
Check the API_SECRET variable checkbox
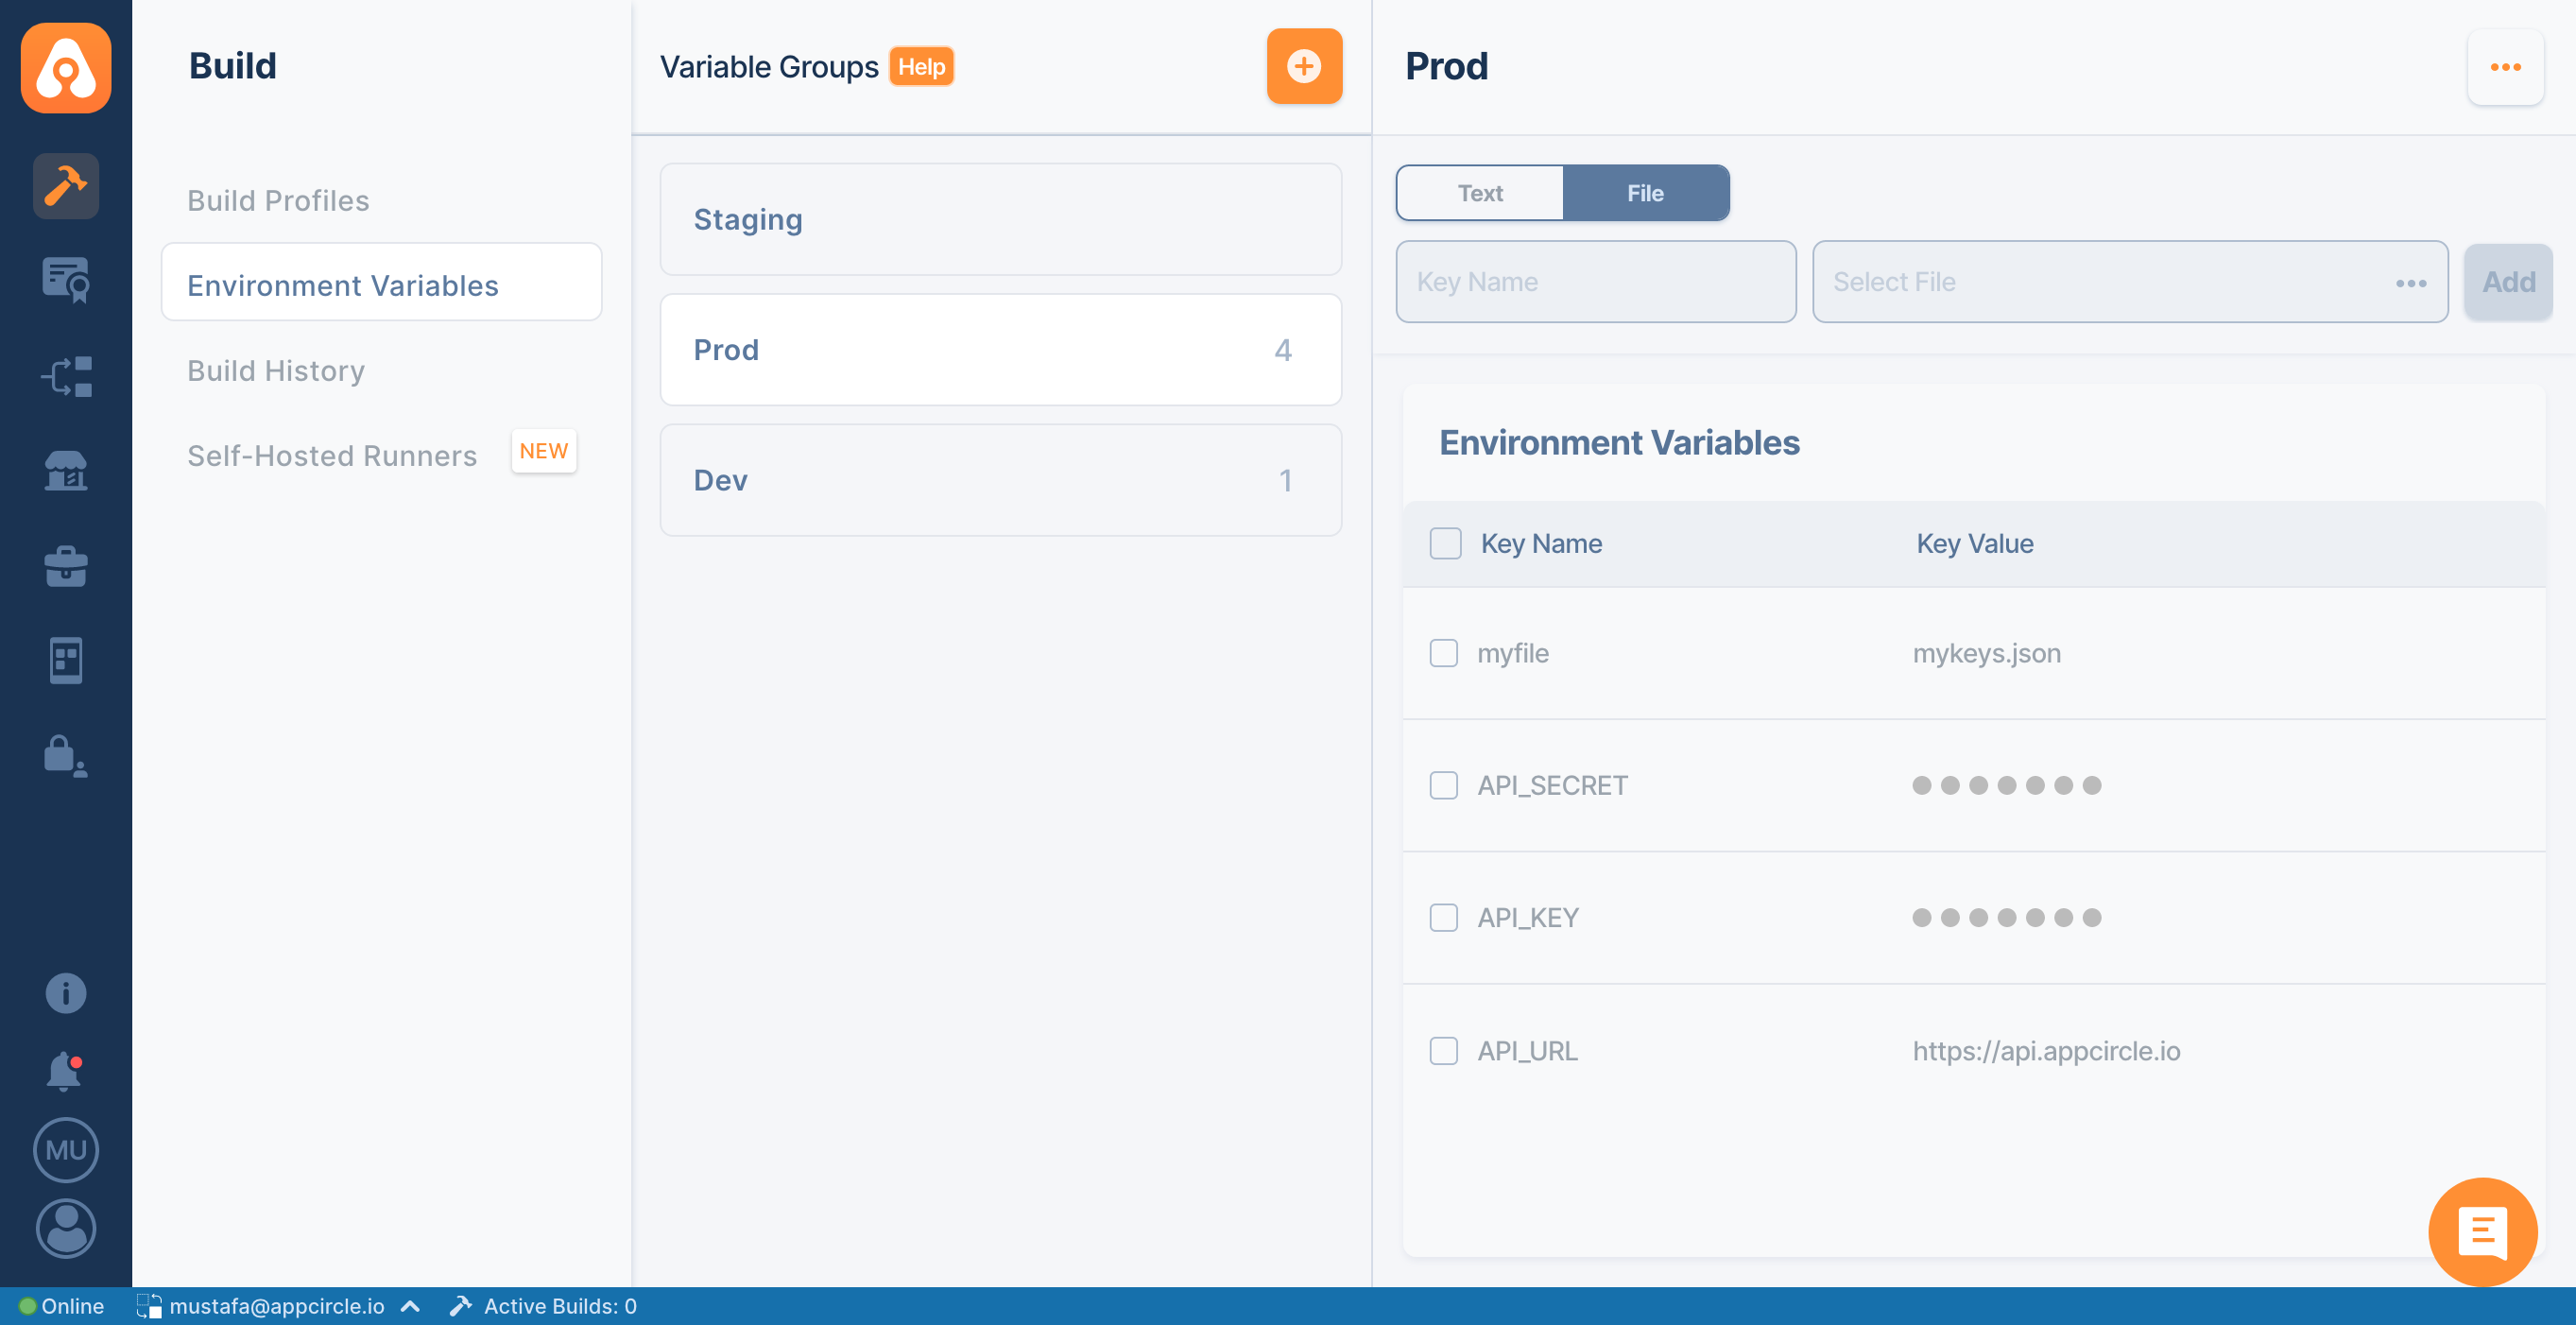[x=1443, y=785]
